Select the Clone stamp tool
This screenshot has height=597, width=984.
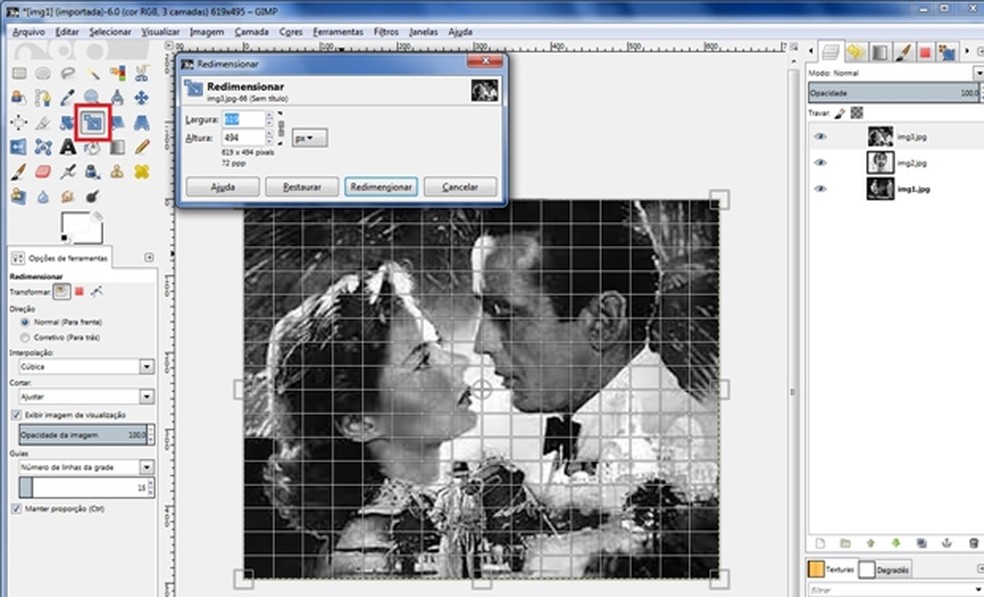117,171
